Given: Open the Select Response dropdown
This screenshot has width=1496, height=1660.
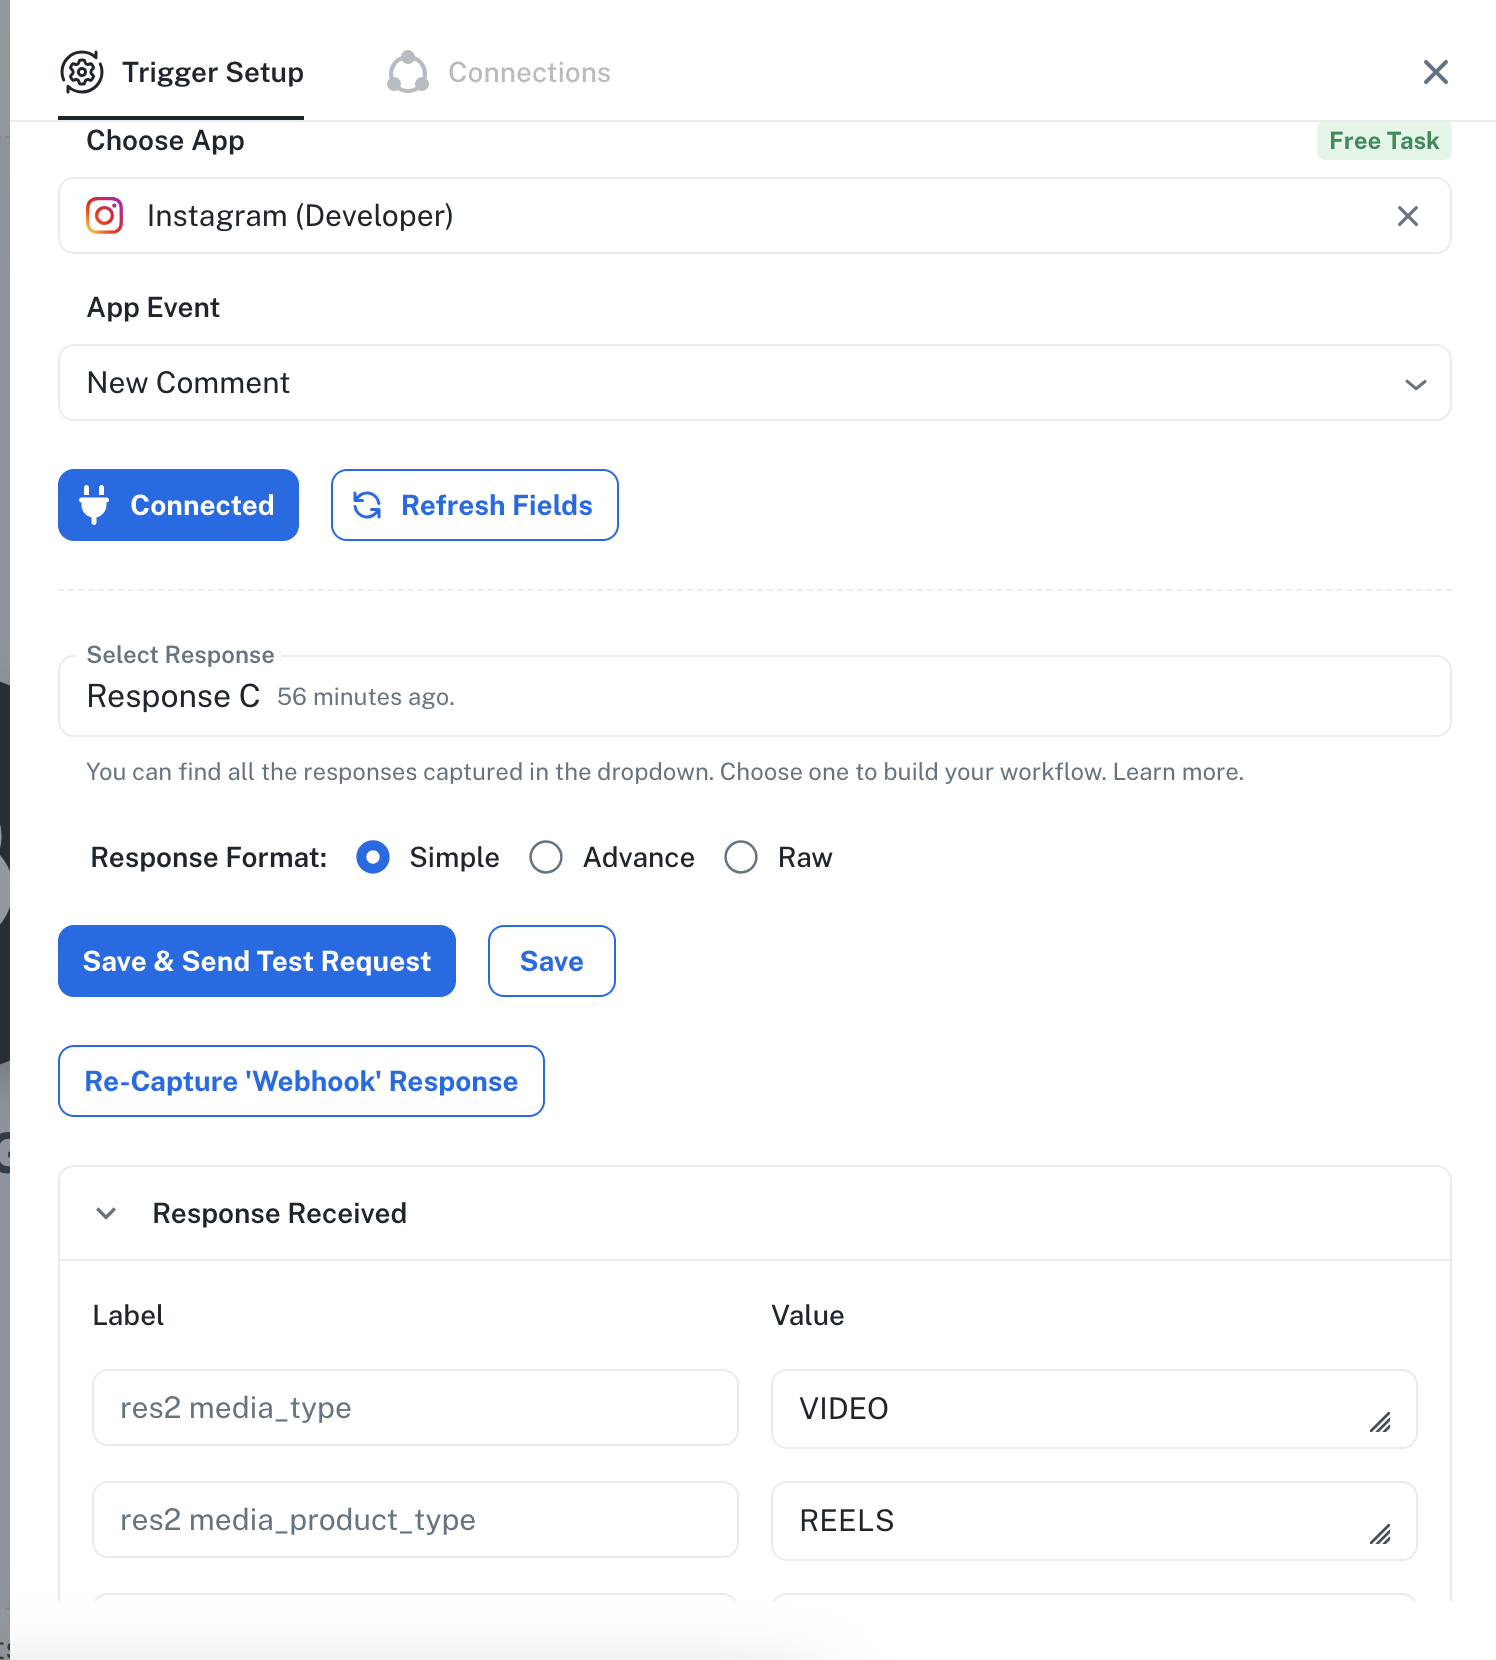Looking at the screenshot, I should point(755,696).
